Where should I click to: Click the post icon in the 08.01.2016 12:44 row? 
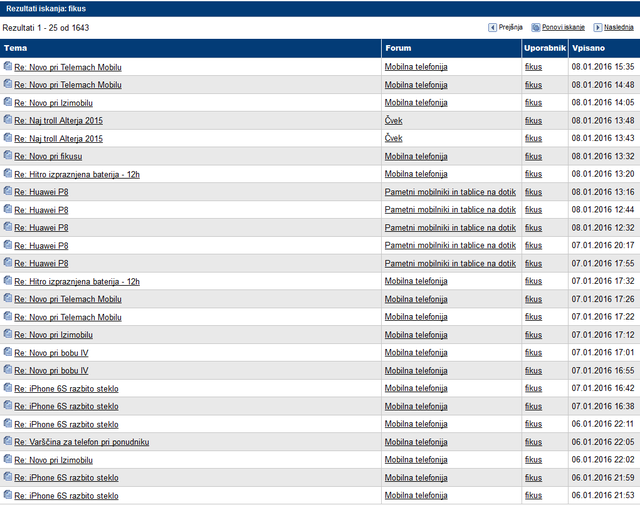pos(8,209)
